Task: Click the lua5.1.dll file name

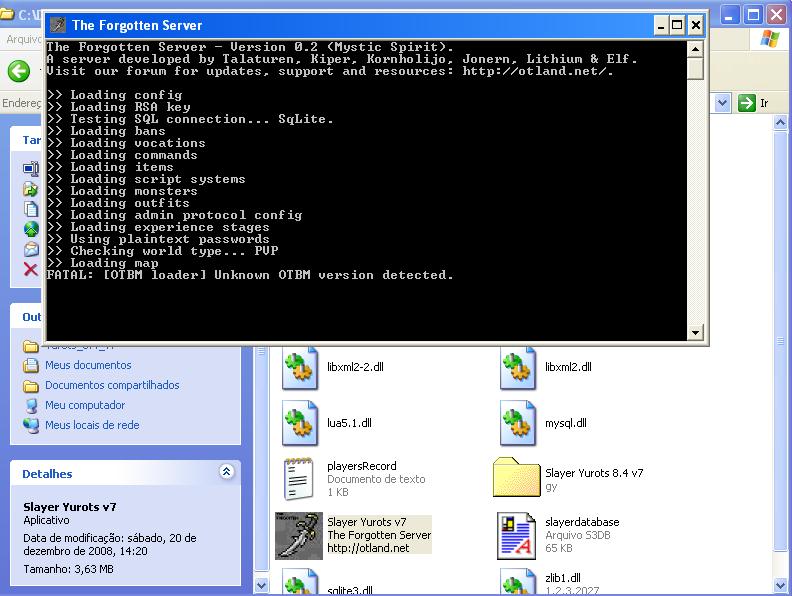Action: tap(349, 423)
